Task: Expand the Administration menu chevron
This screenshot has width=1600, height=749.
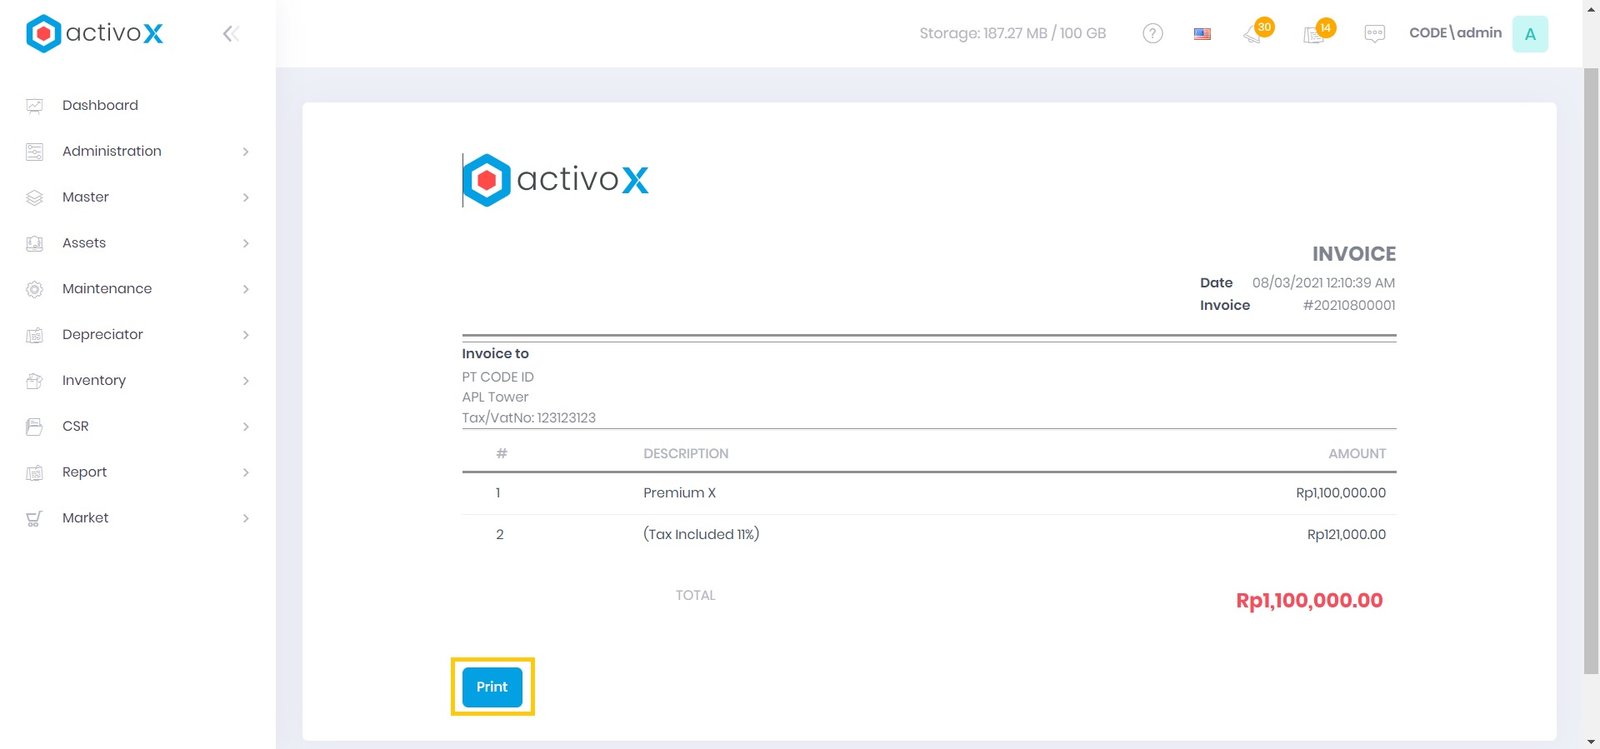Action: 246,152
